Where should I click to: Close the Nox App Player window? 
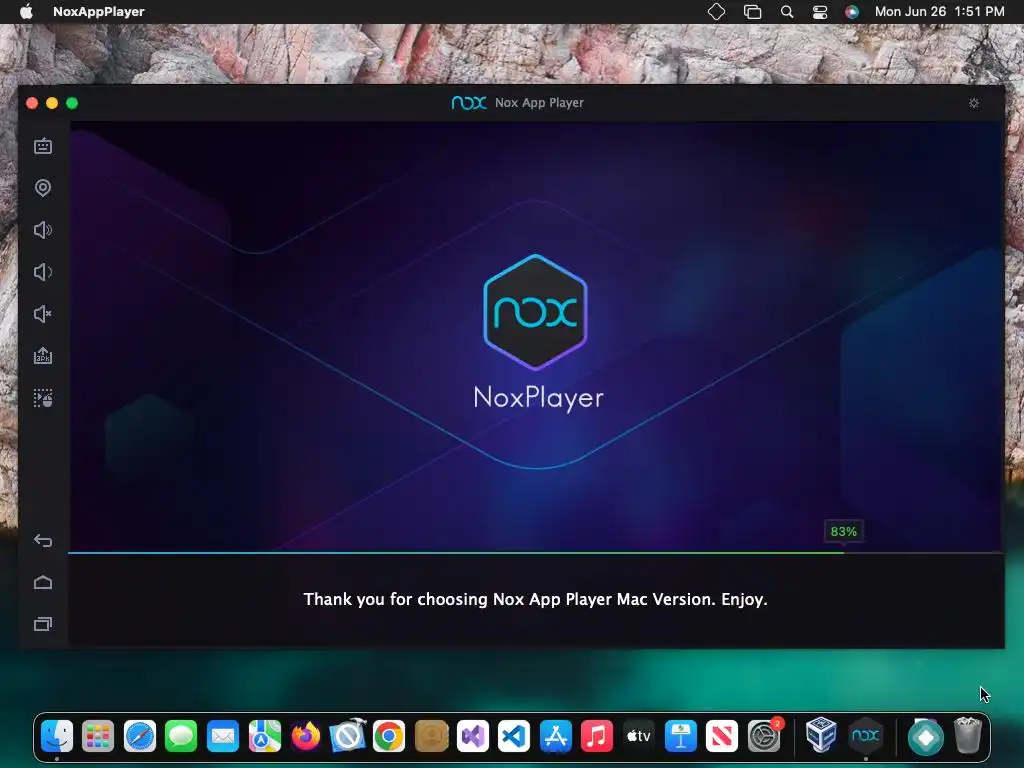point(32,103)
